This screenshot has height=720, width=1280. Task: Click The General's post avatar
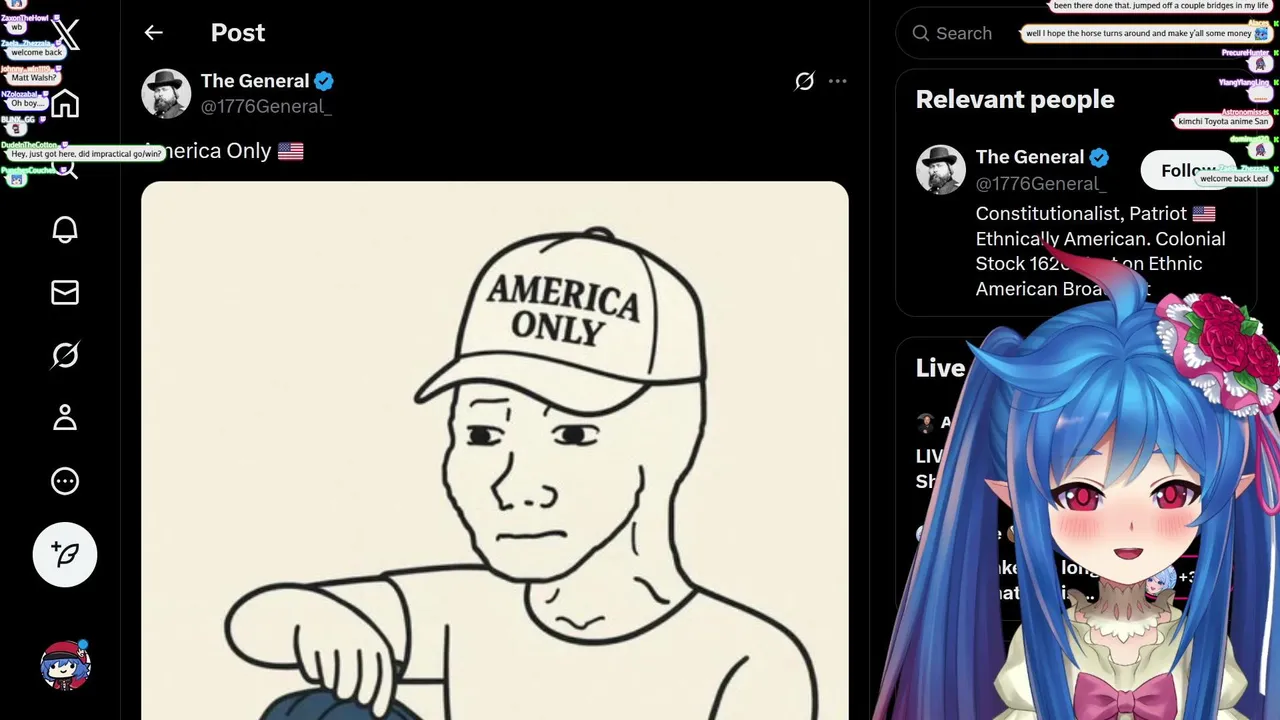[x=166, y=94]
